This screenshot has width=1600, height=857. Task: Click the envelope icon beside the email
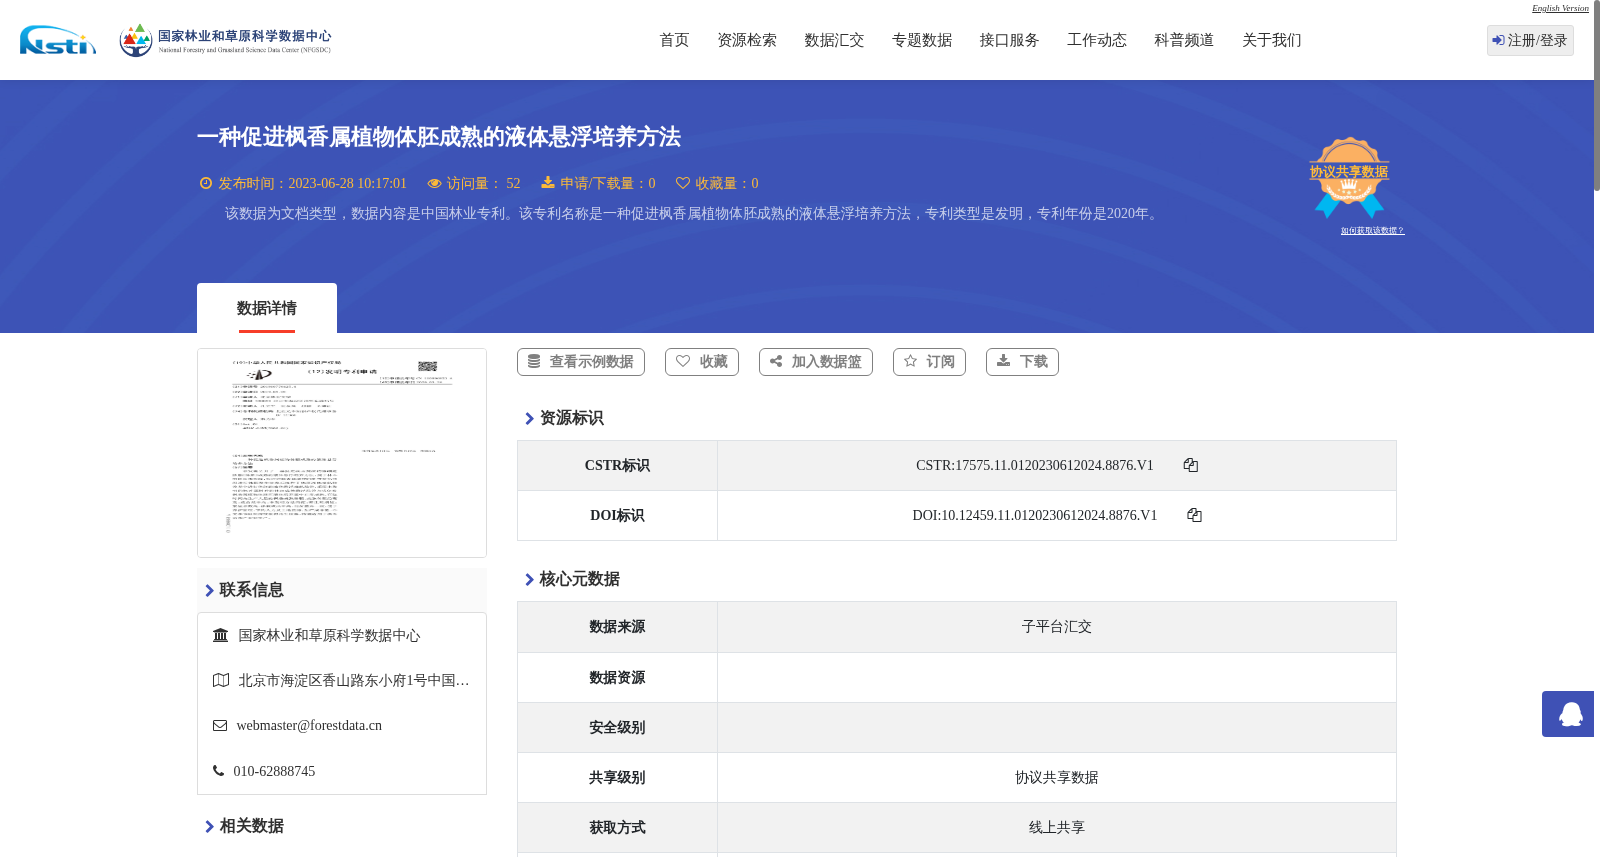pyautogui.click(x=220, y=726)
